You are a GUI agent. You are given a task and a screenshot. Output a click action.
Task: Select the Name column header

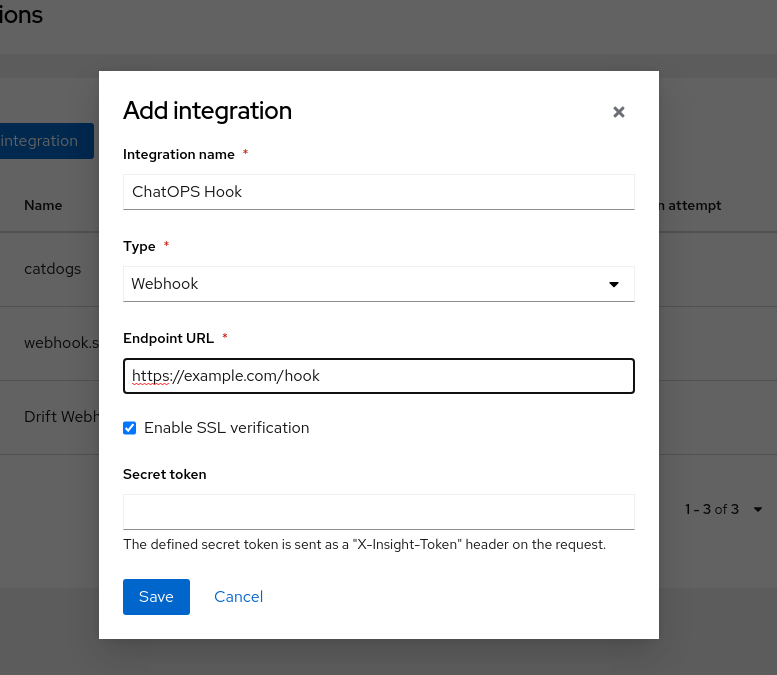43,205
